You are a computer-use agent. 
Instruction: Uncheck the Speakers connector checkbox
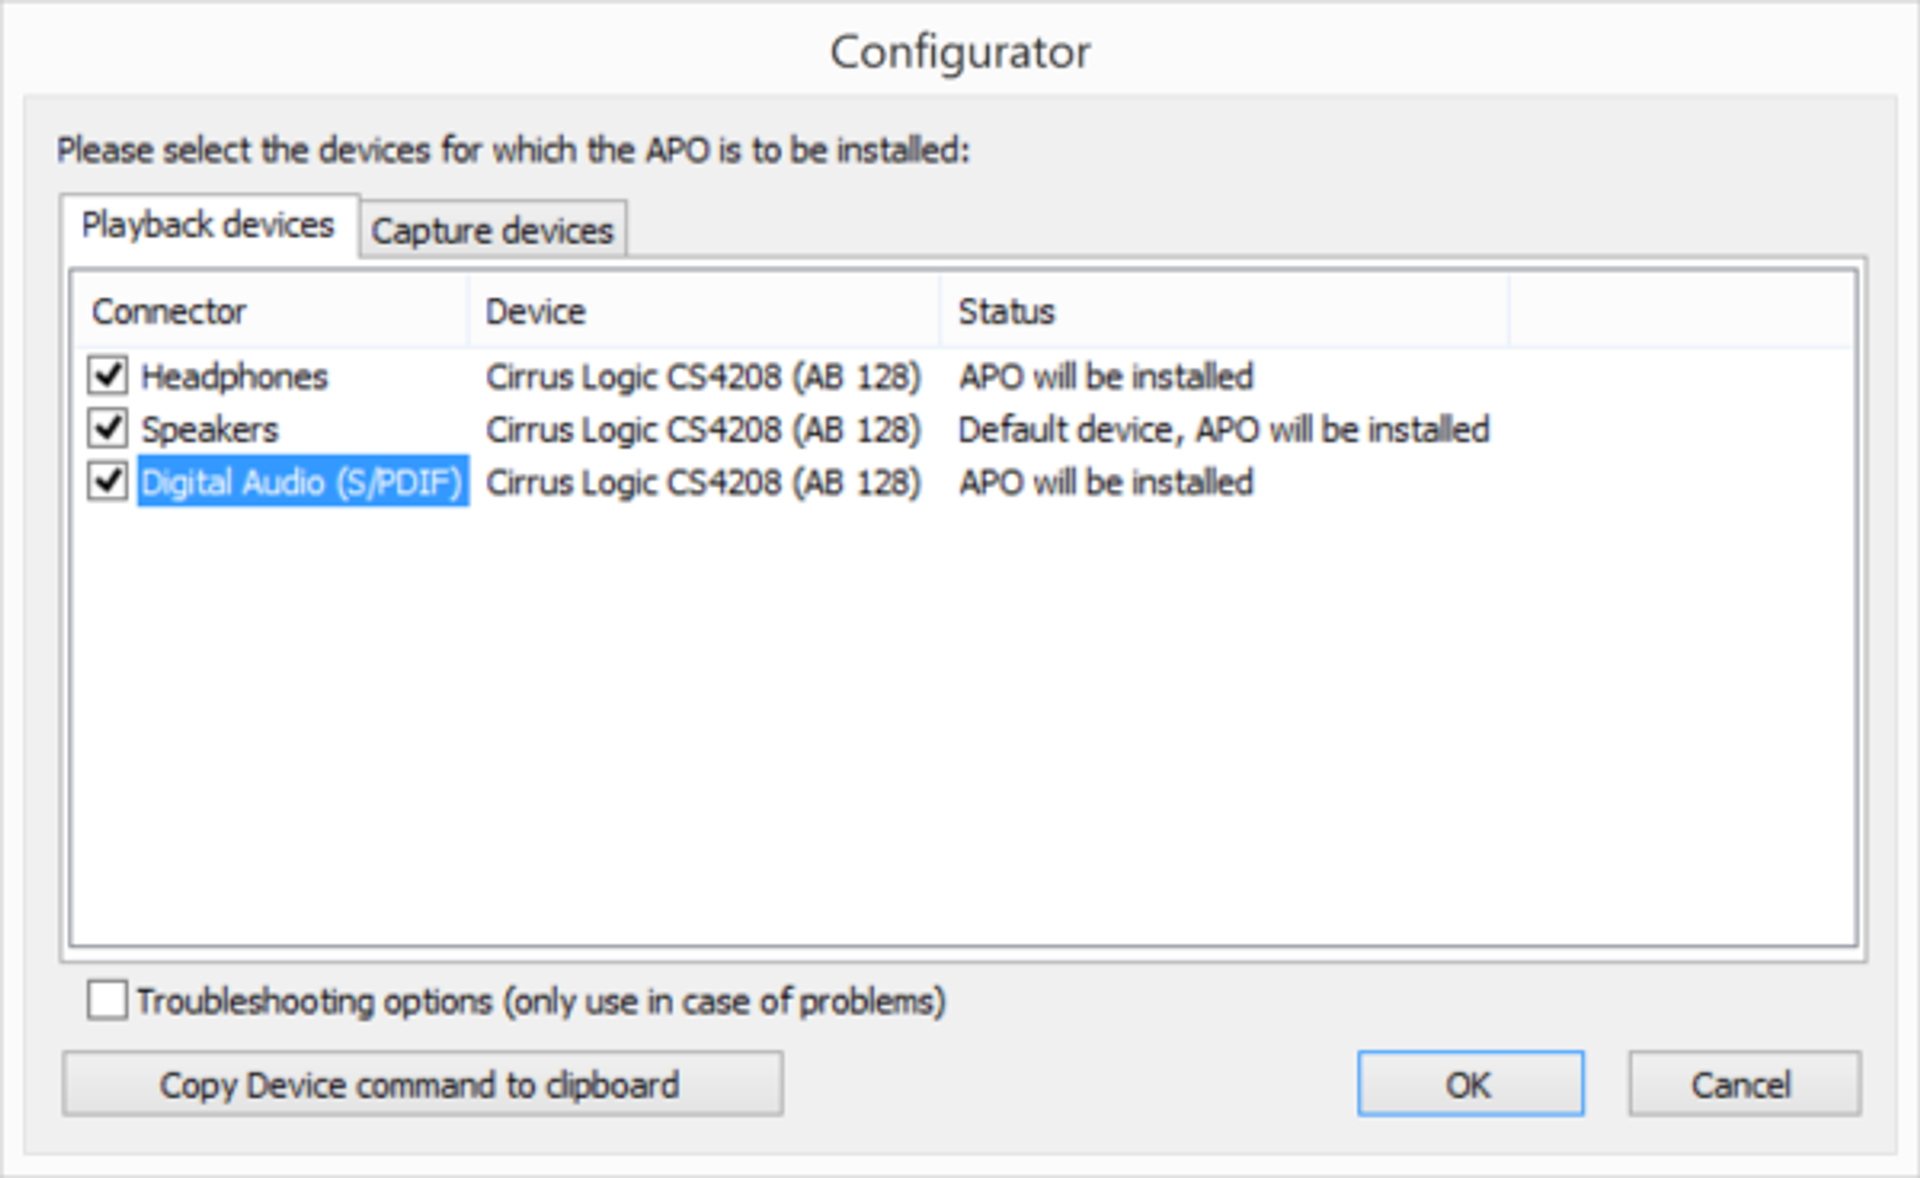(x=107, y=429)
